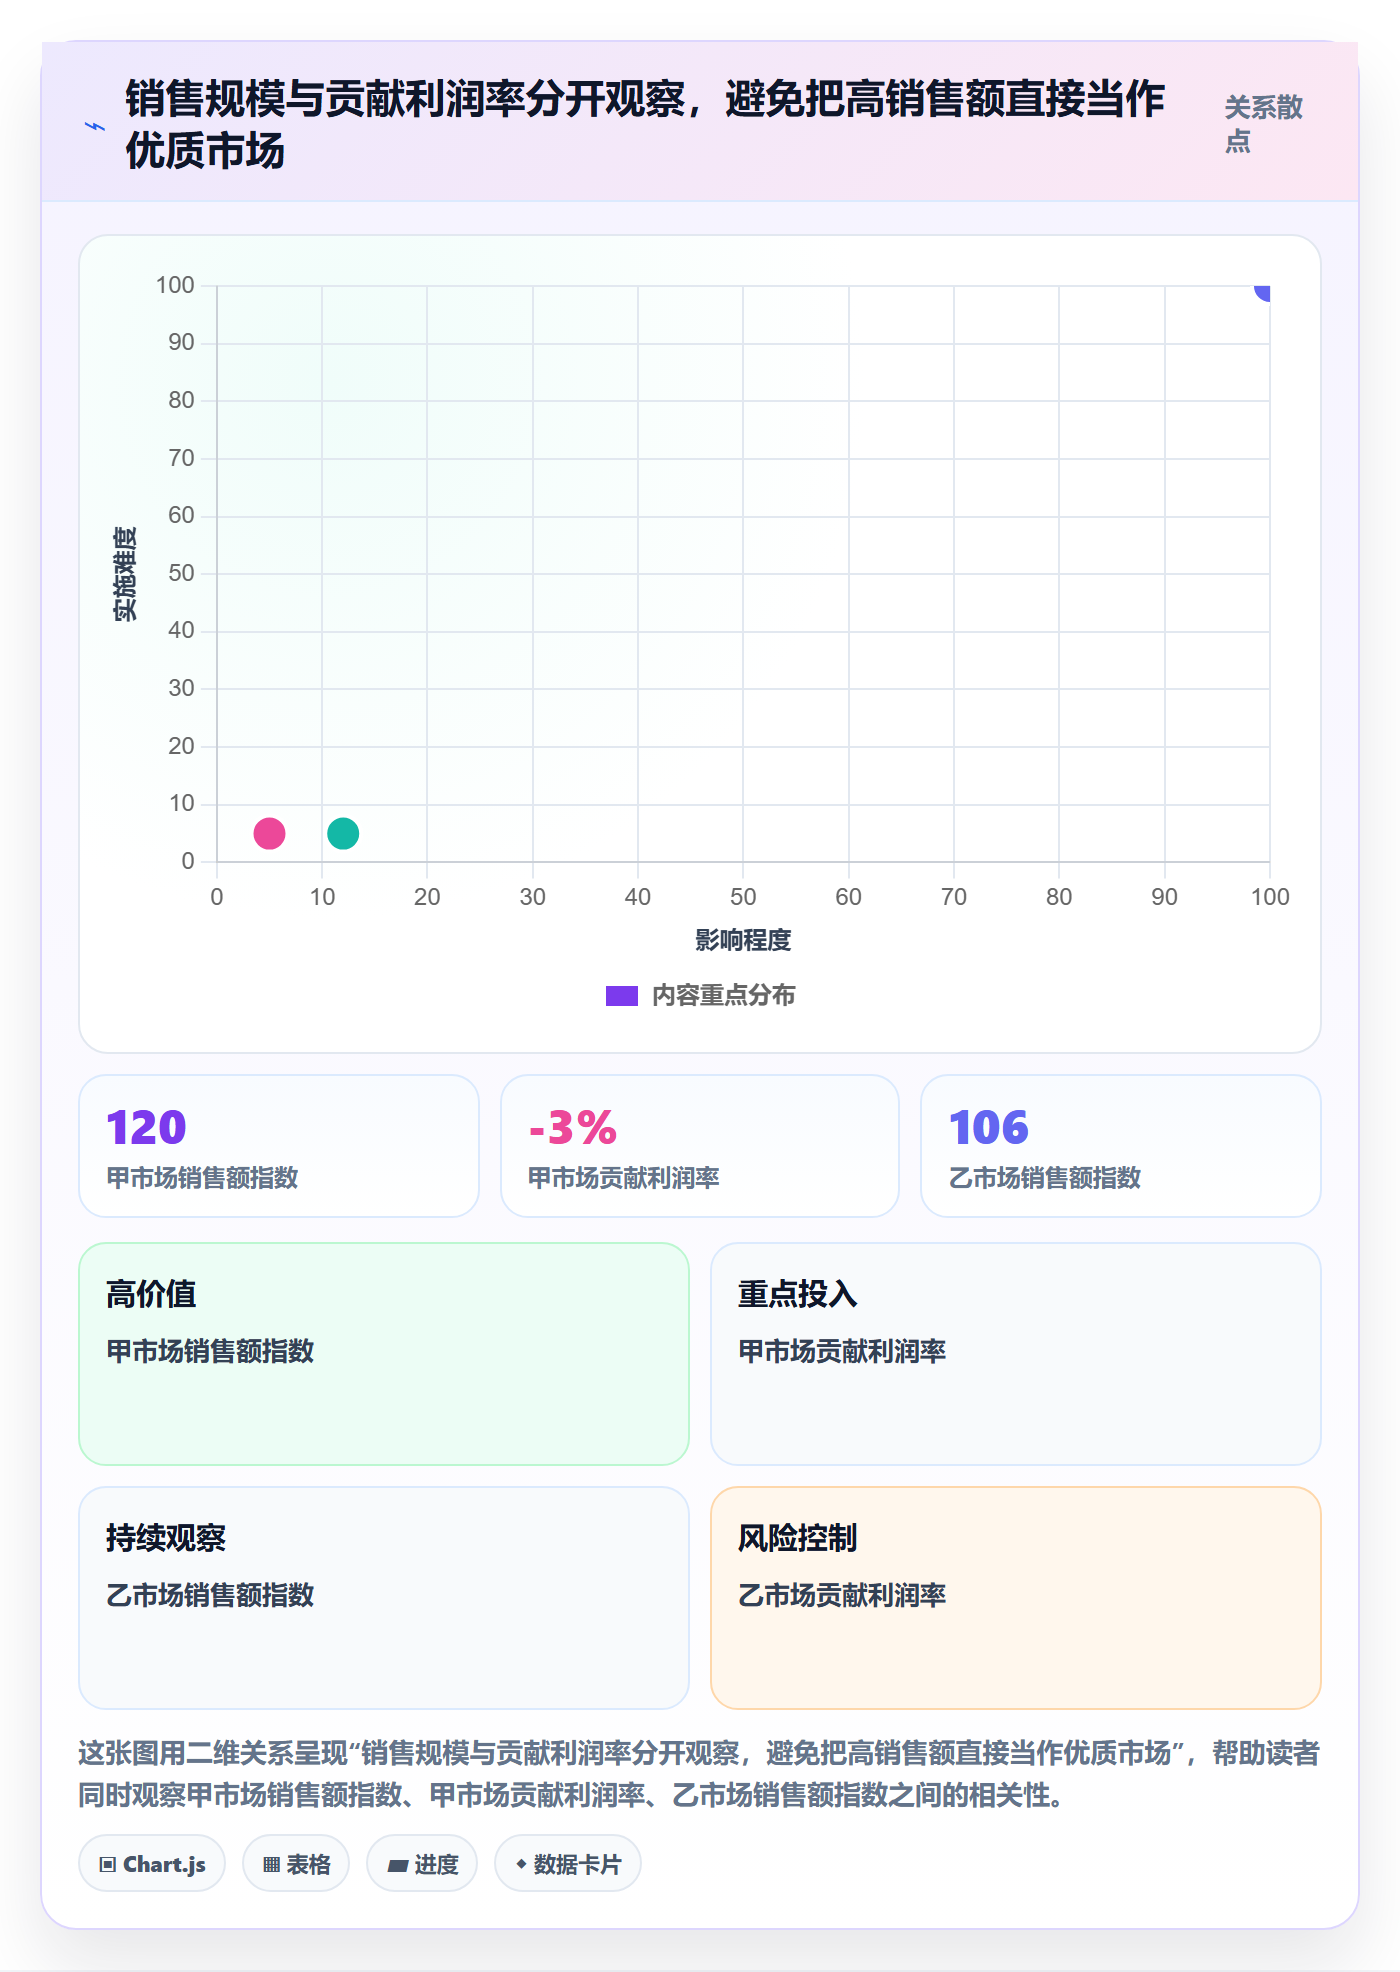Open the 风险控制 quadrant card heading
The width and height of the screenshot is (1400, 1972).
tap(798, 1538)
